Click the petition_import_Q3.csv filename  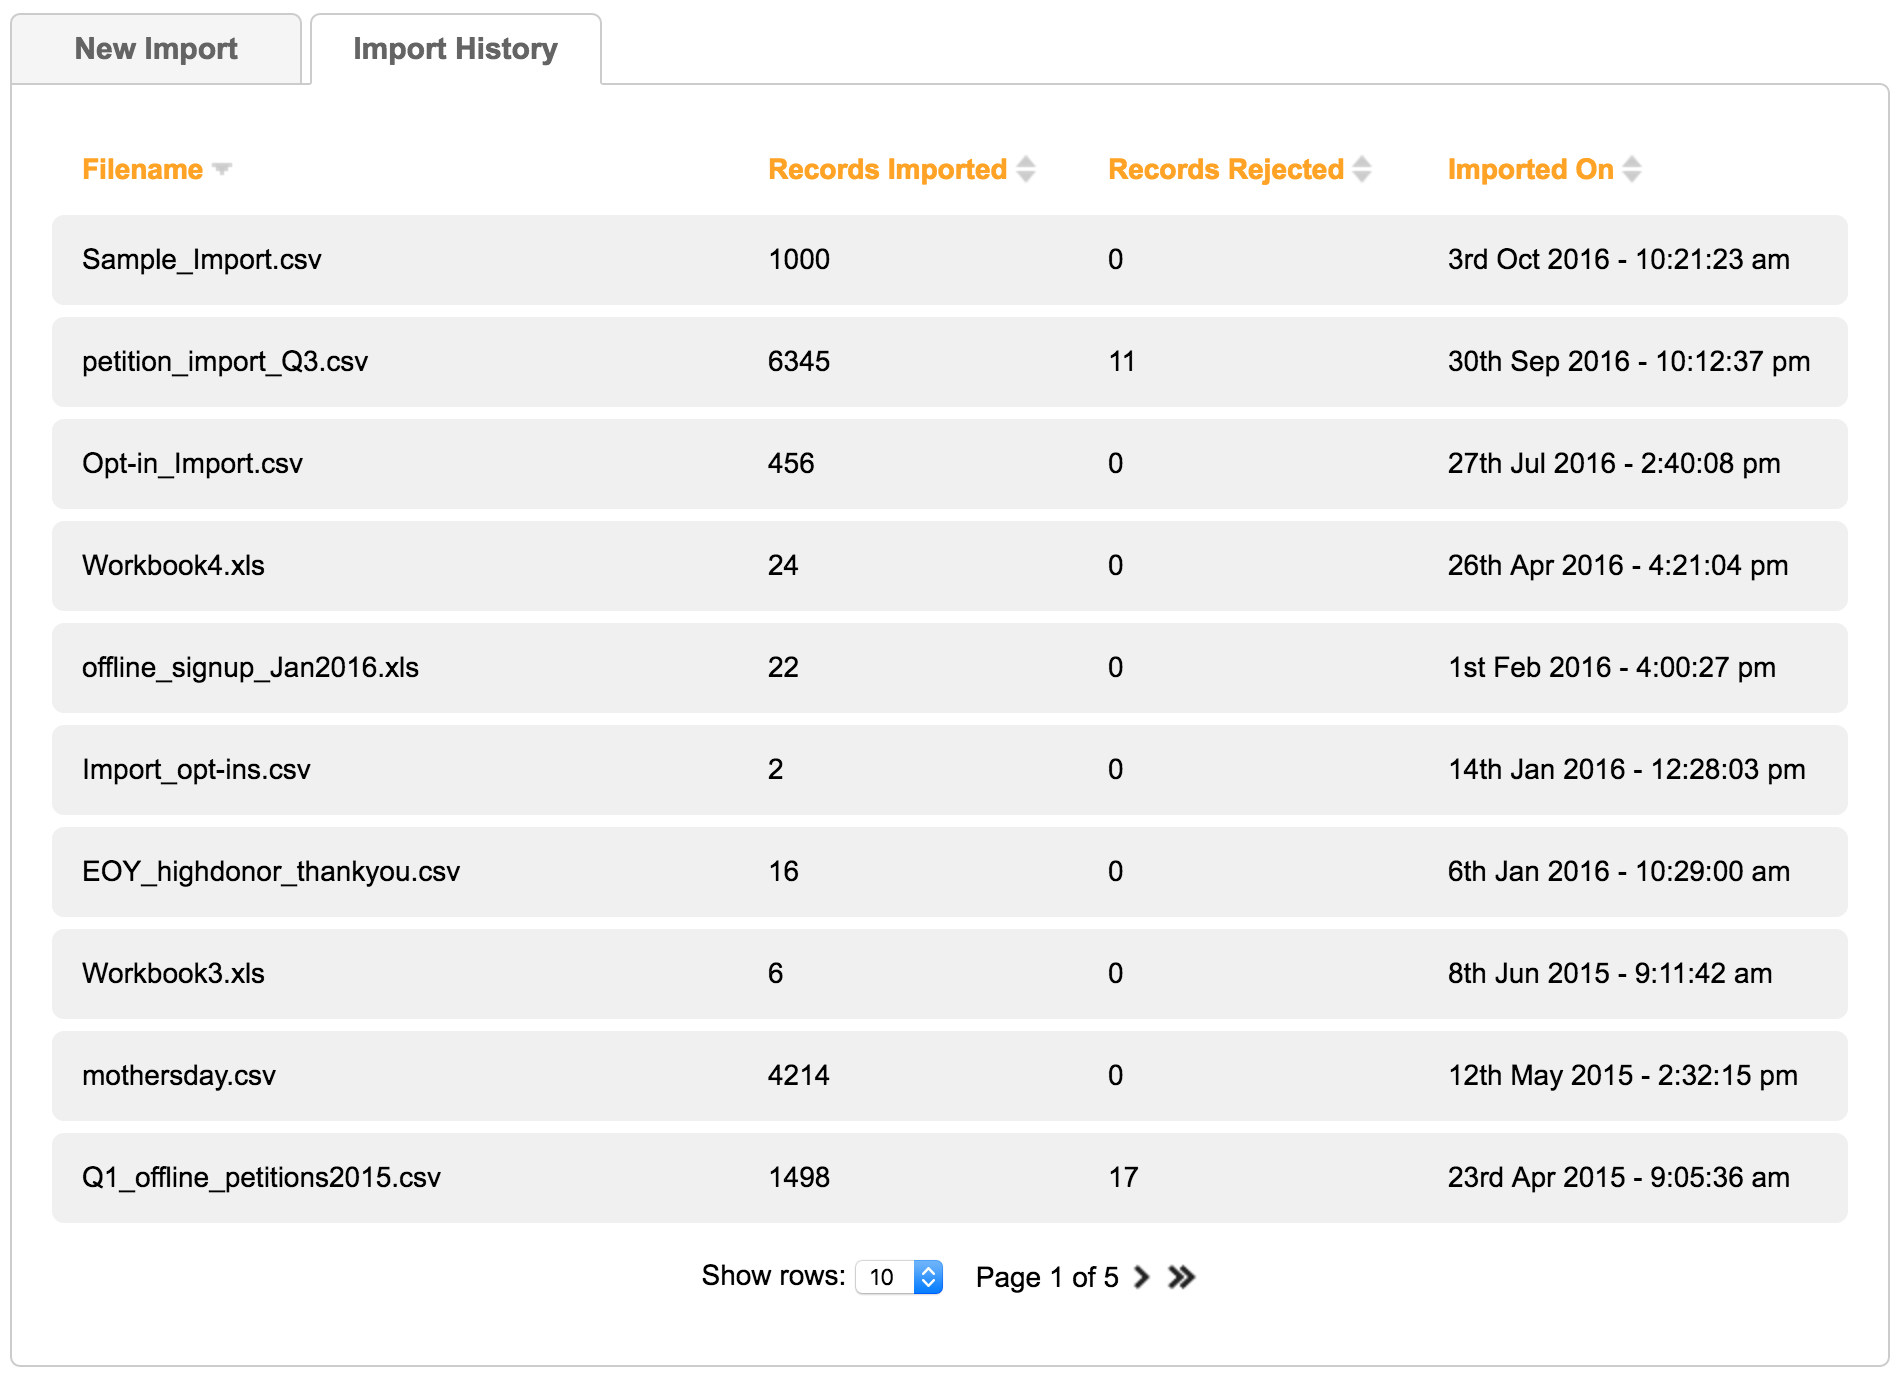point(225,362)
